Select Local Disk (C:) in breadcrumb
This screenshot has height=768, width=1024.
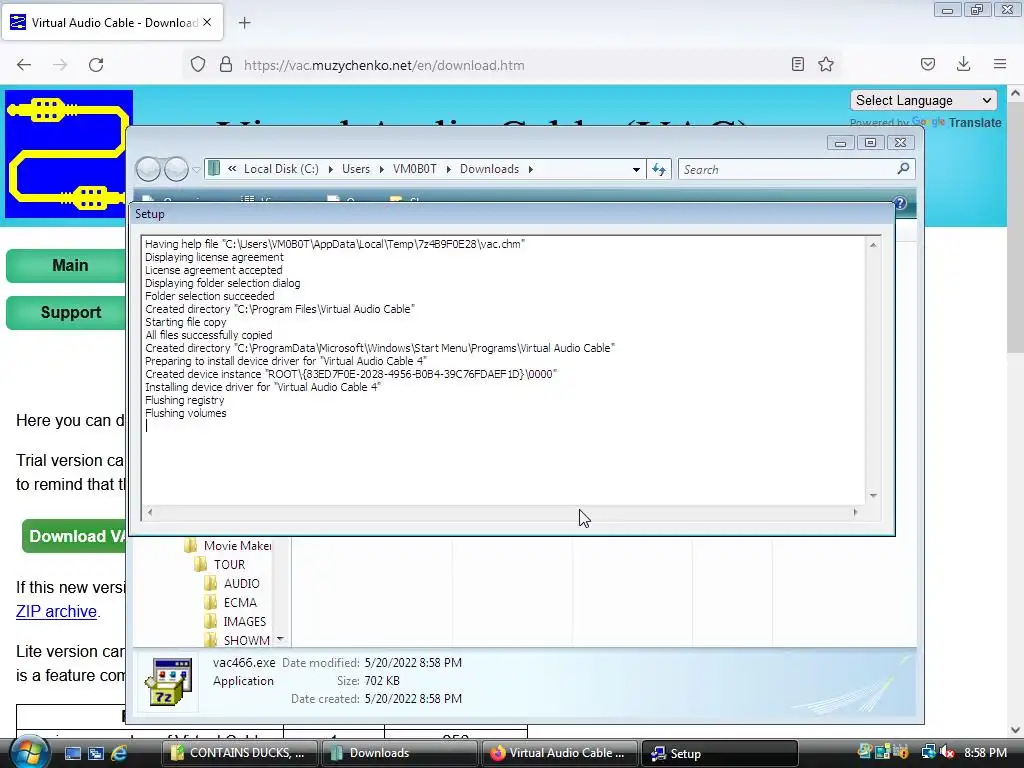pyautogui.click(x=281, y=169)
